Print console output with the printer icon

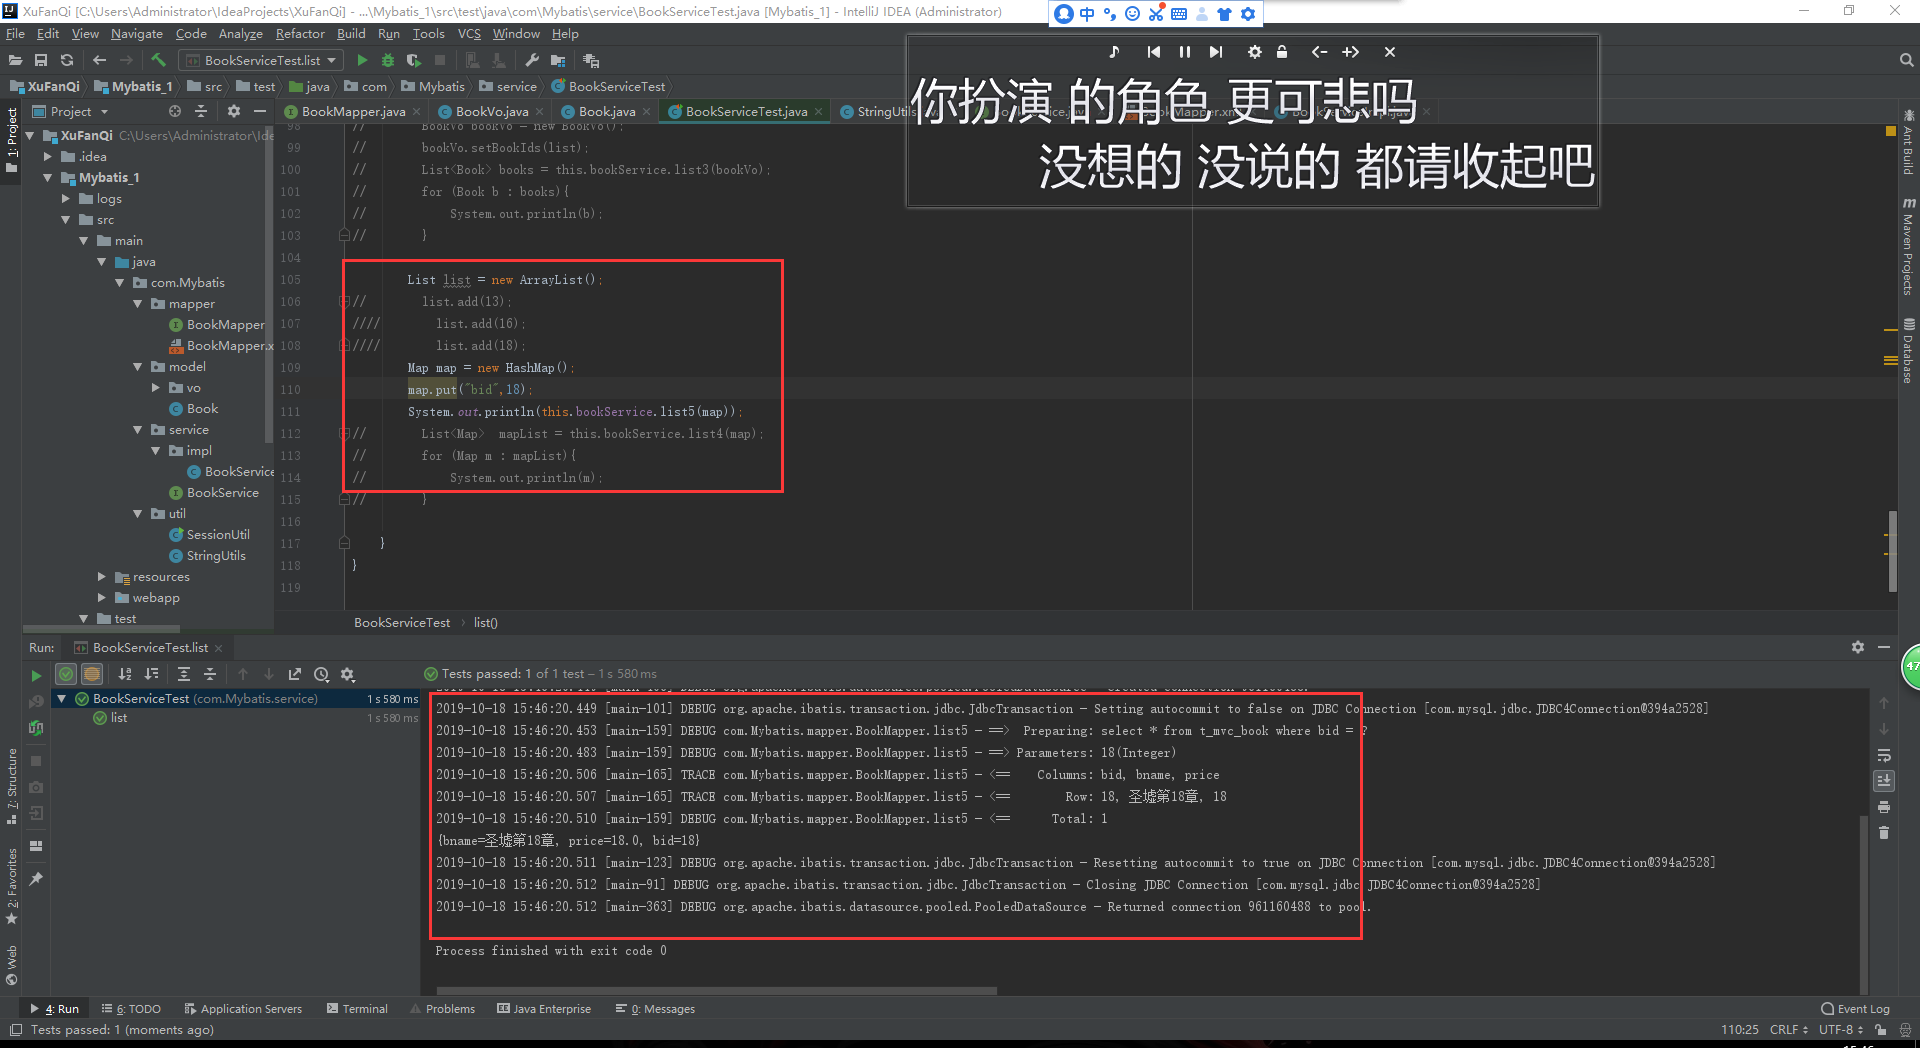click(1884, 807)
